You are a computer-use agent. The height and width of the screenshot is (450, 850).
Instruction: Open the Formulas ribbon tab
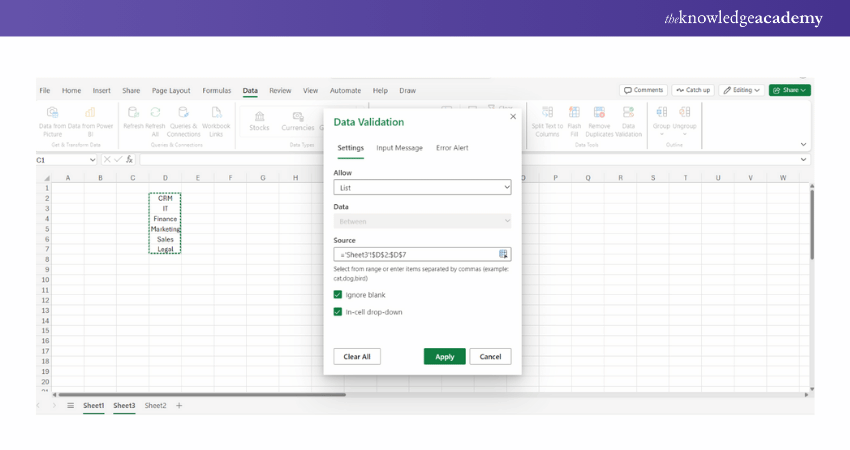pos(216,90)
